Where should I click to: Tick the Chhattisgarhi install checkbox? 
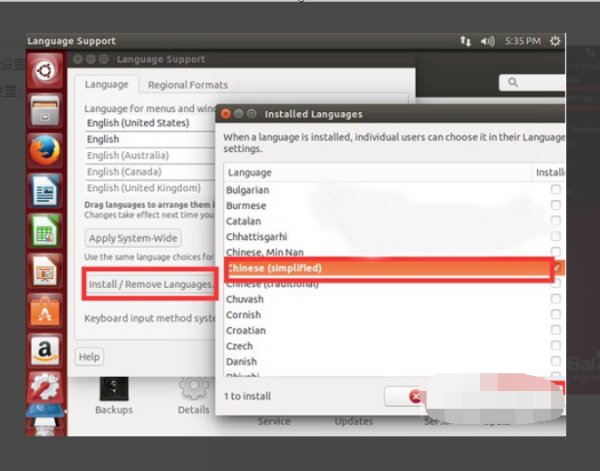(x=556, y=236)
